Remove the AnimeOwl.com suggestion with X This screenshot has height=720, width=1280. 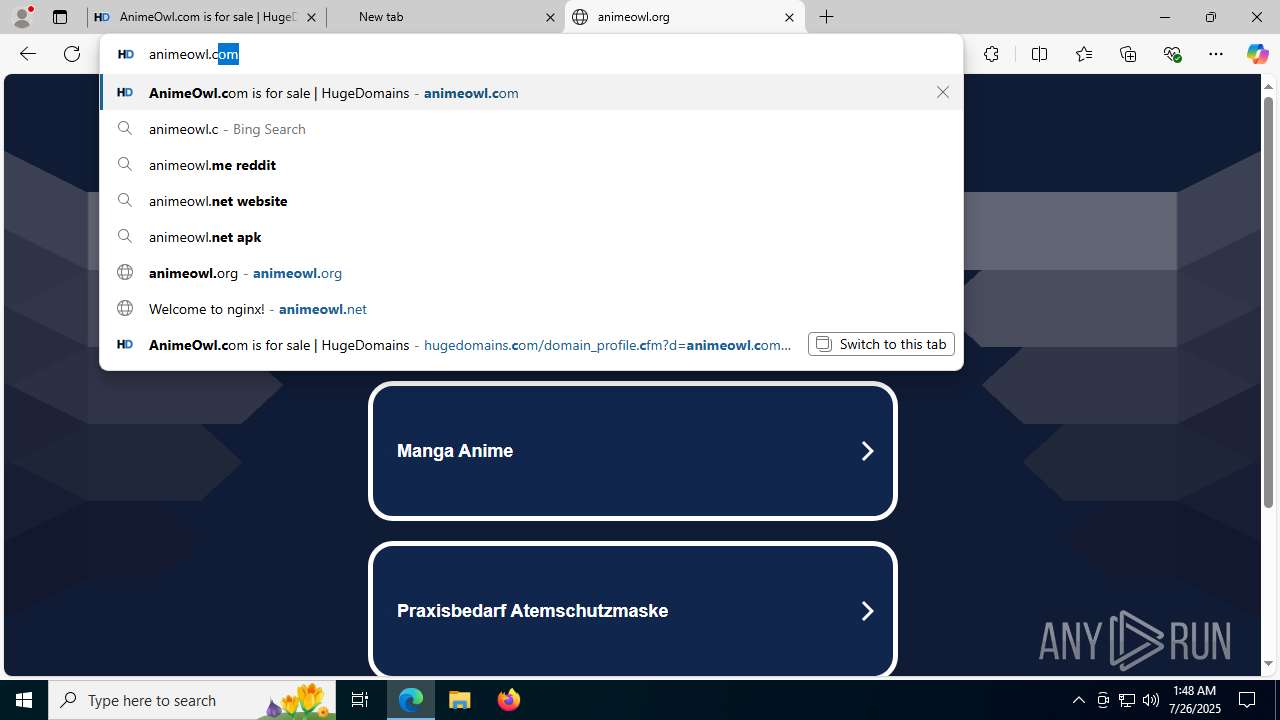click(x=942, y=92)
